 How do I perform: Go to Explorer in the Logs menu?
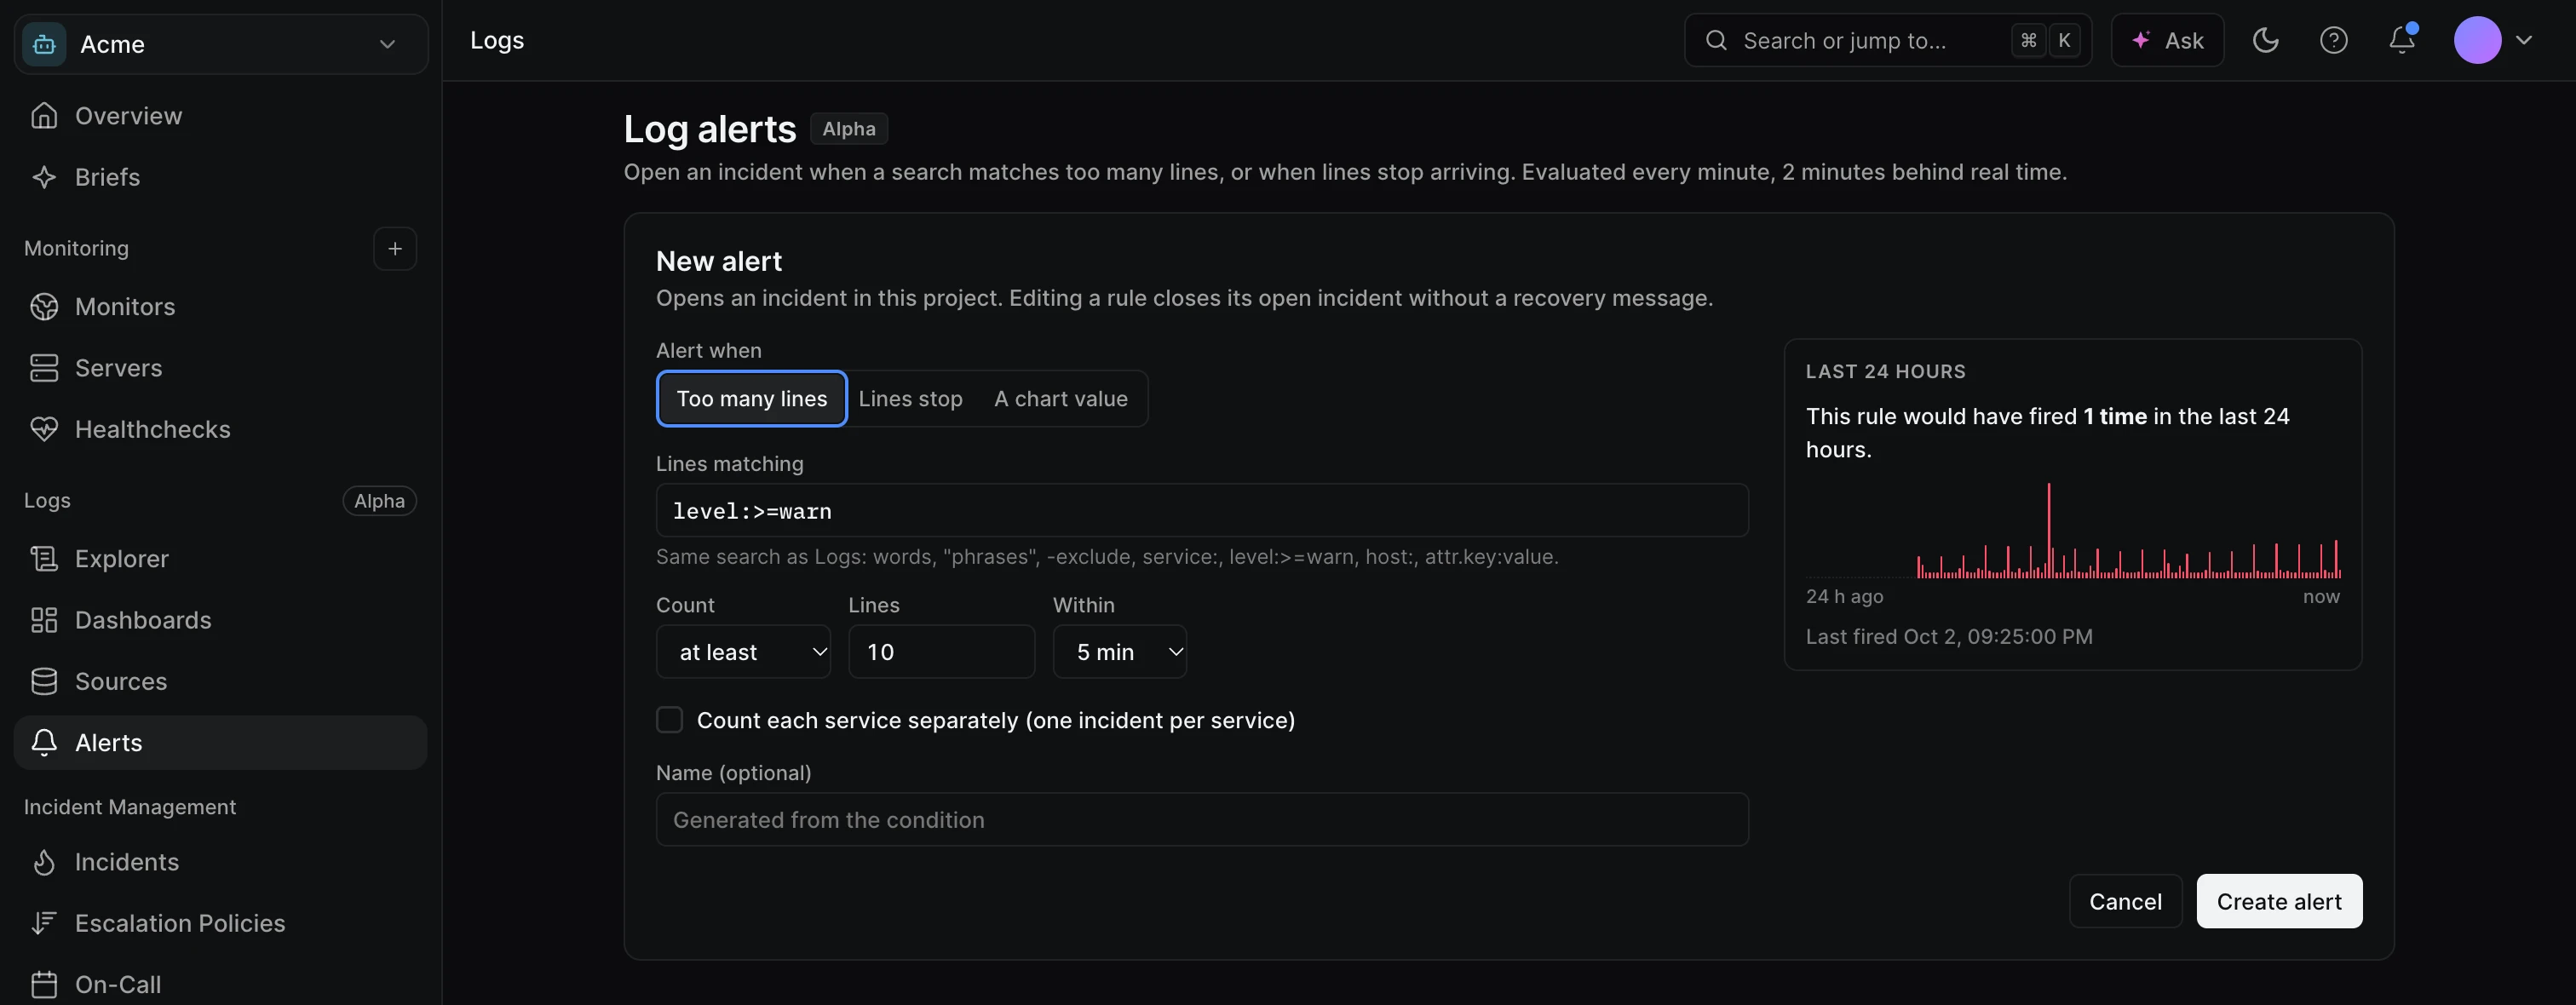tap(220, 559)
